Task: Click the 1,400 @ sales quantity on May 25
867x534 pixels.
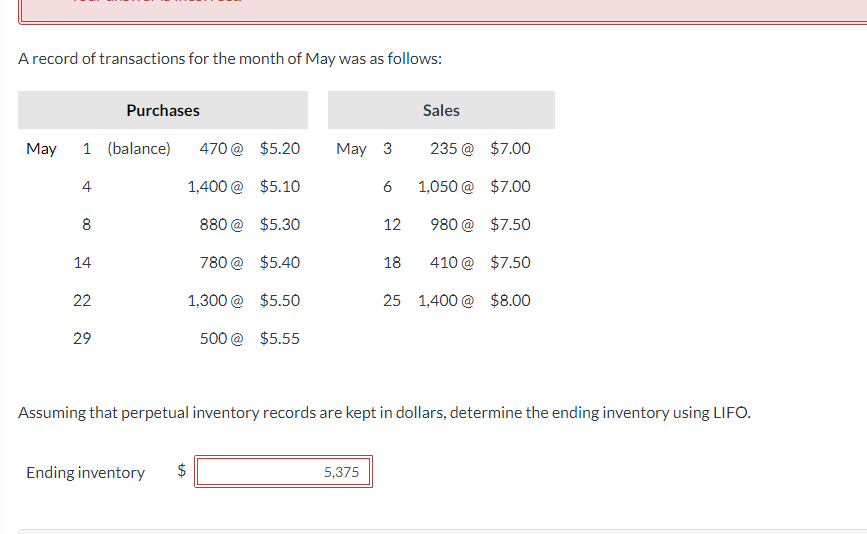Action: [446, 301]
